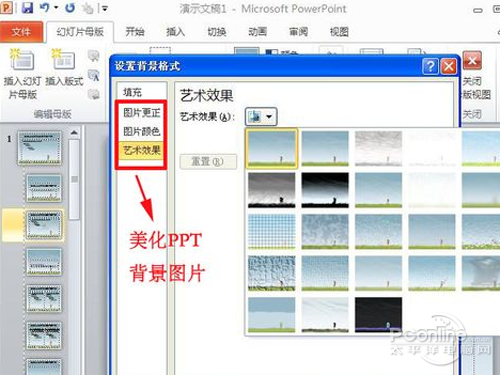Screen dimensions: 500x375
Task: Choose the first effect in gallery, no effect
Action: (271, 148)
